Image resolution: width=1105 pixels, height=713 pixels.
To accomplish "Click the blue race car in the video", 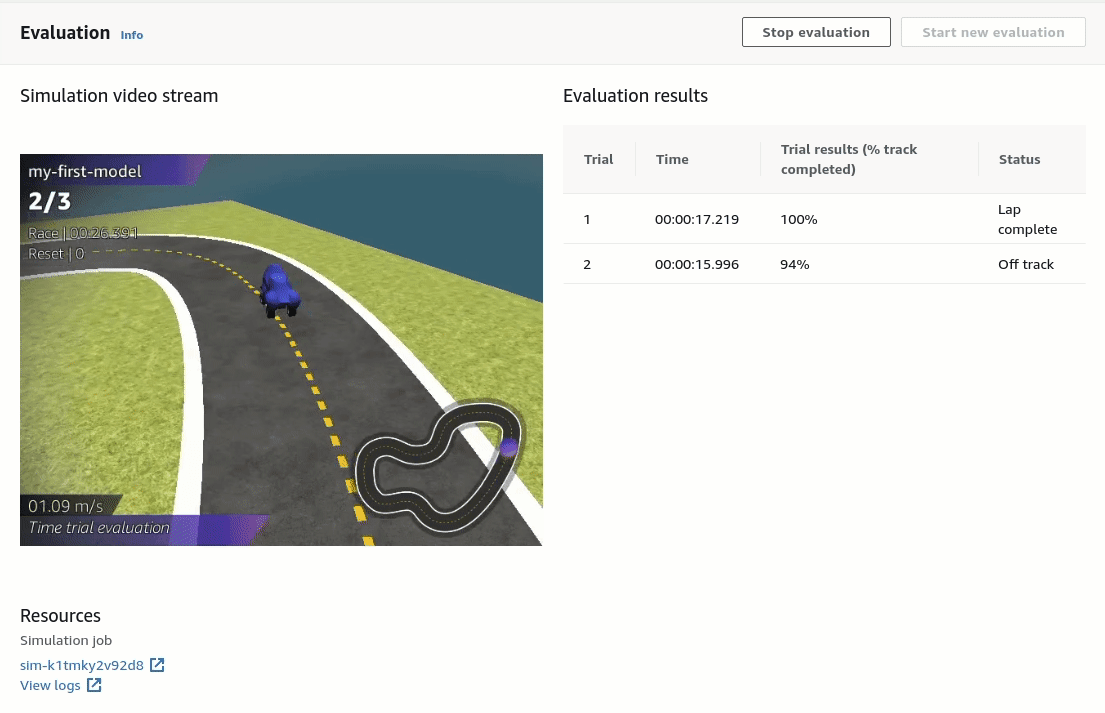I will pos(279,291).
